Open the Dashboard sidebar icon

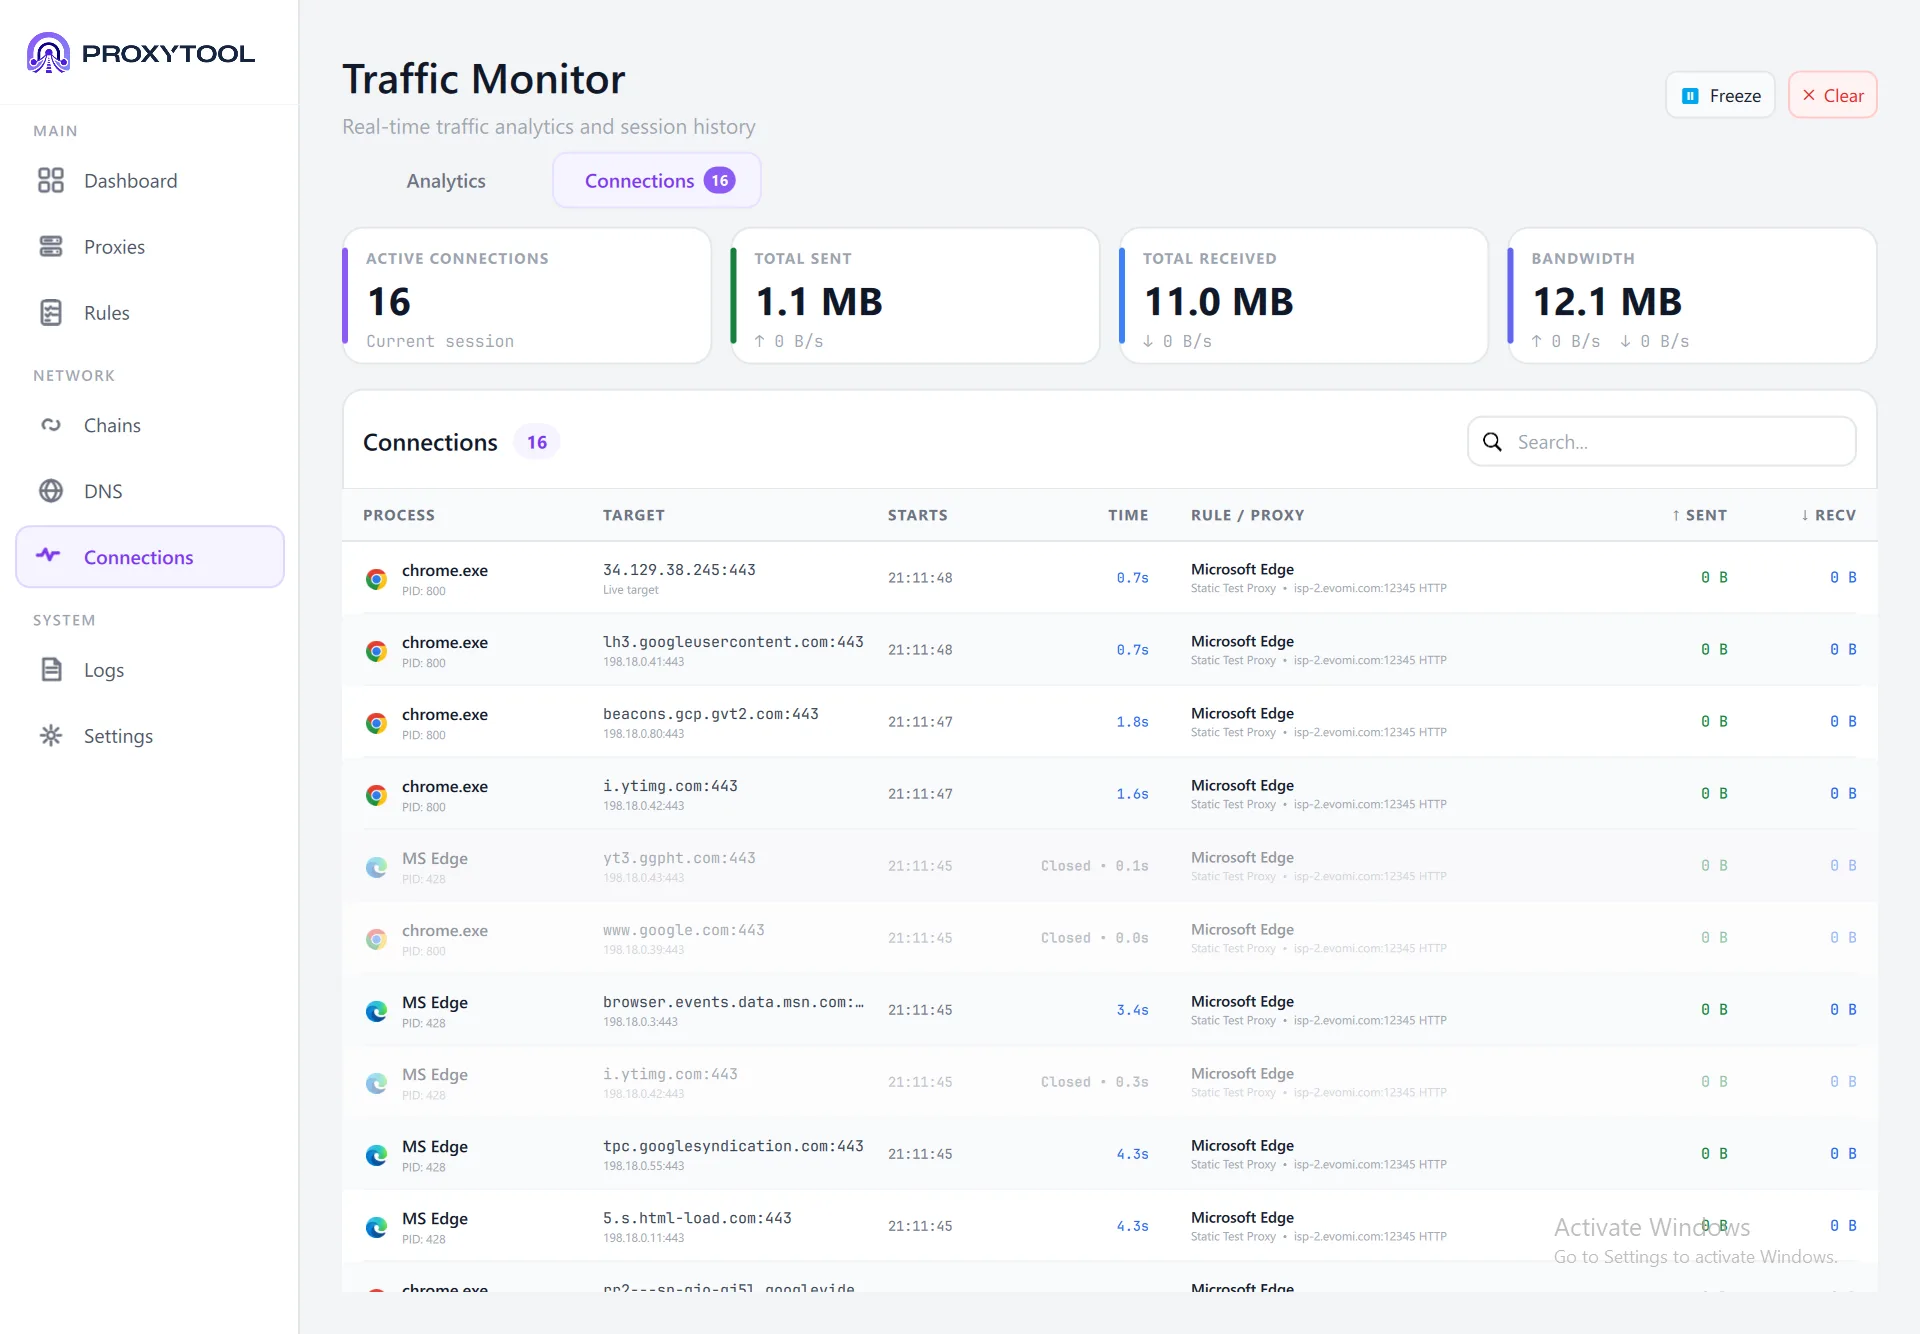coord(51,180)
